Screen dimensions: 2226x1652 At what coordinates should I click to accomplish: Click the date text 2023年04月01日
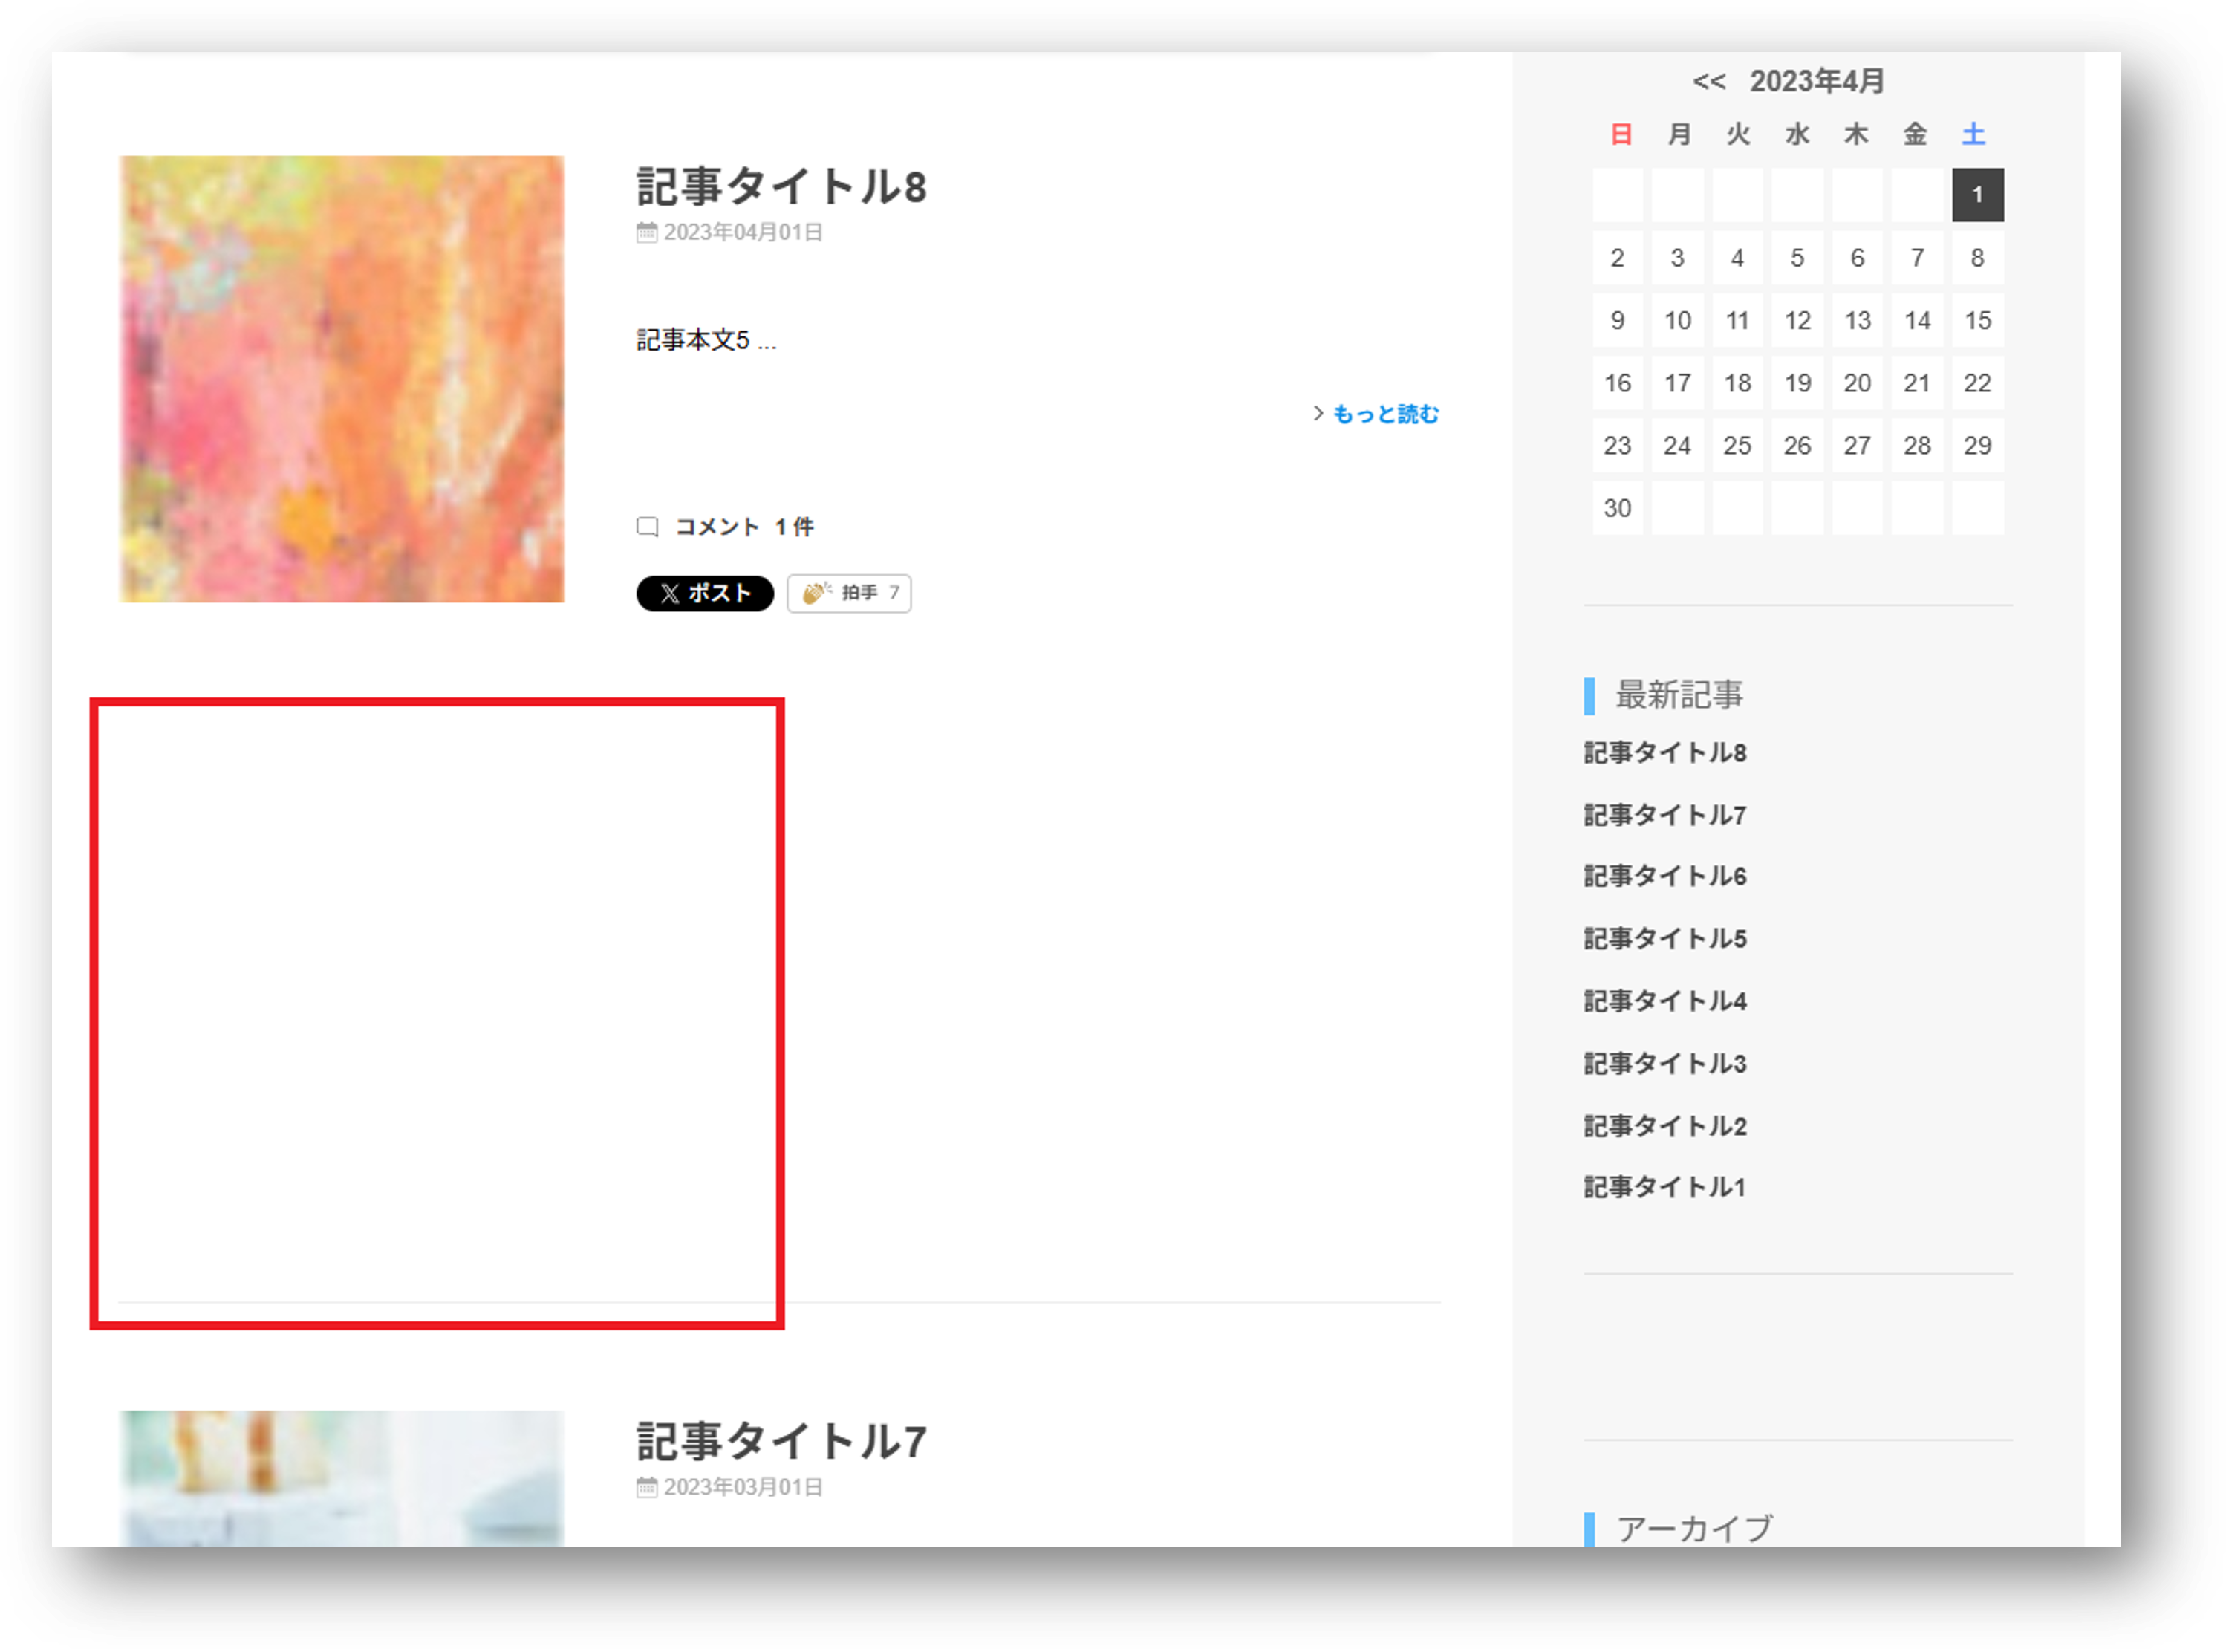[x=743, y=233]
